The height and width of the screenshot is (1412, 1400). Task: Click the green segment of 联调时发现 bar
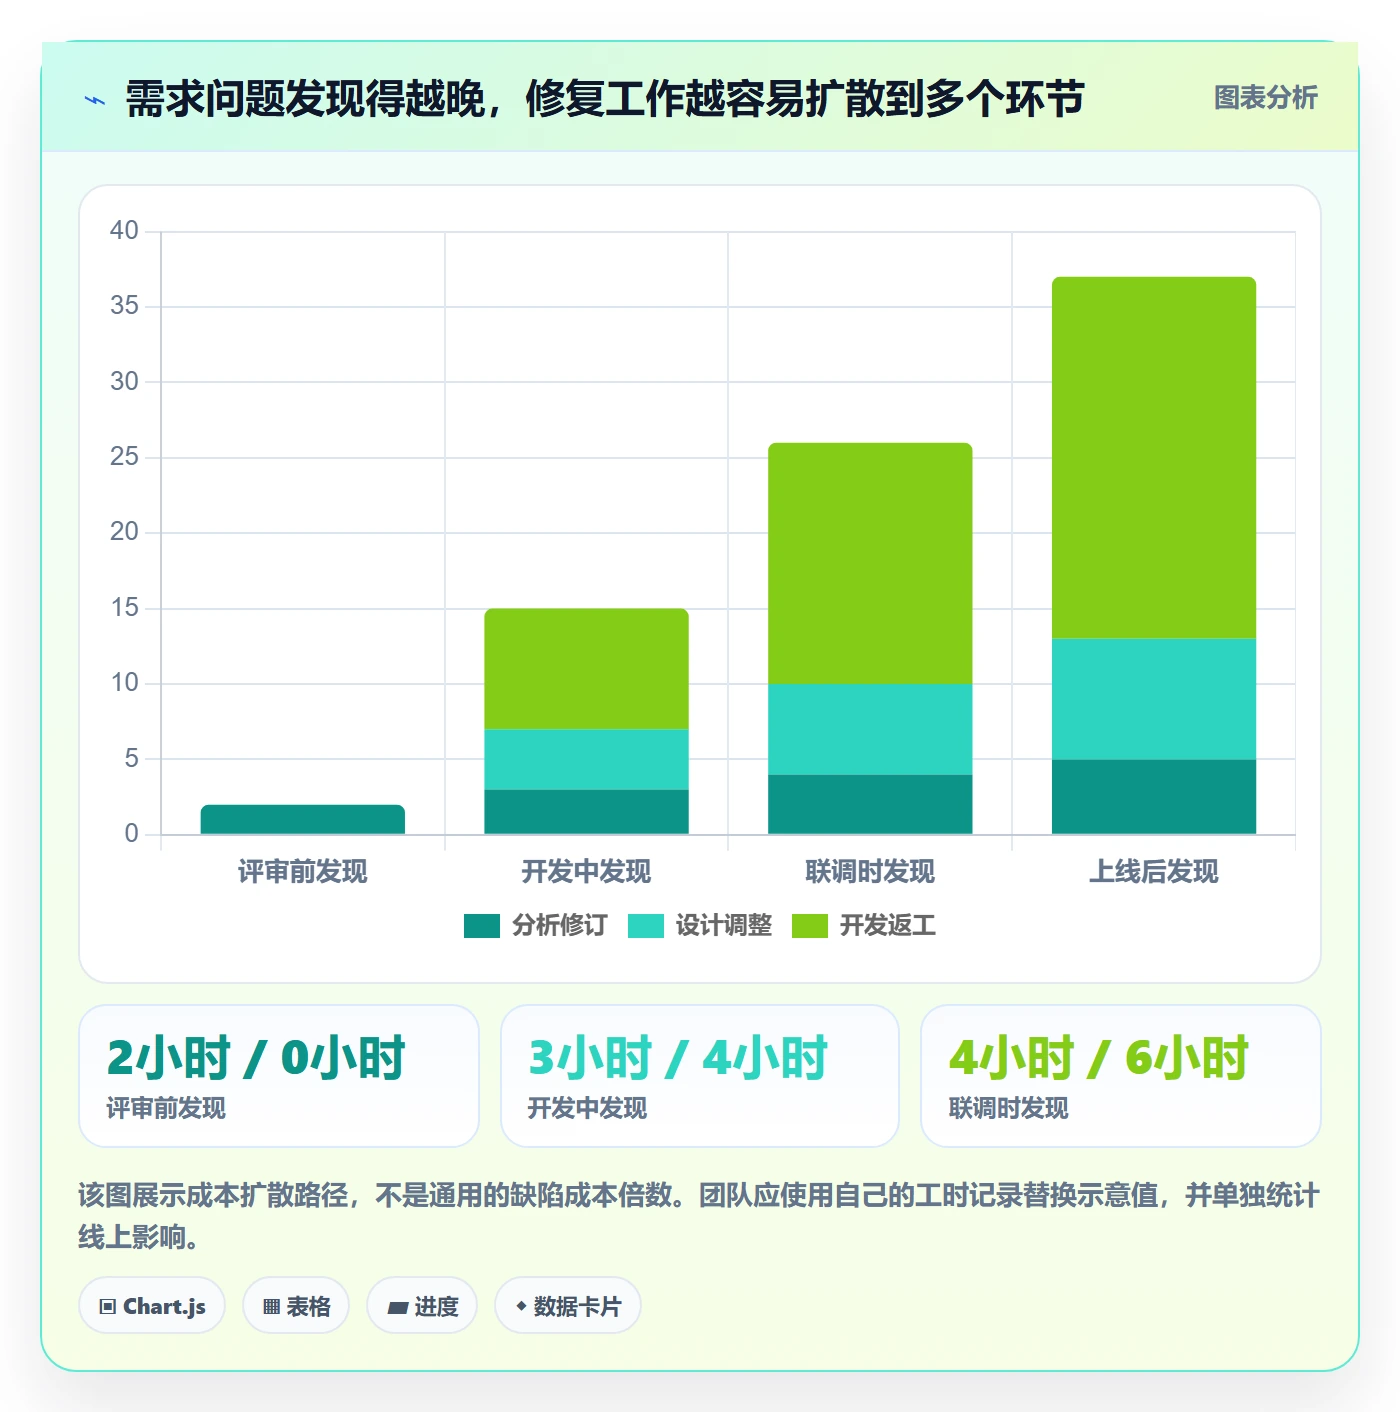(x=870, y=563)
